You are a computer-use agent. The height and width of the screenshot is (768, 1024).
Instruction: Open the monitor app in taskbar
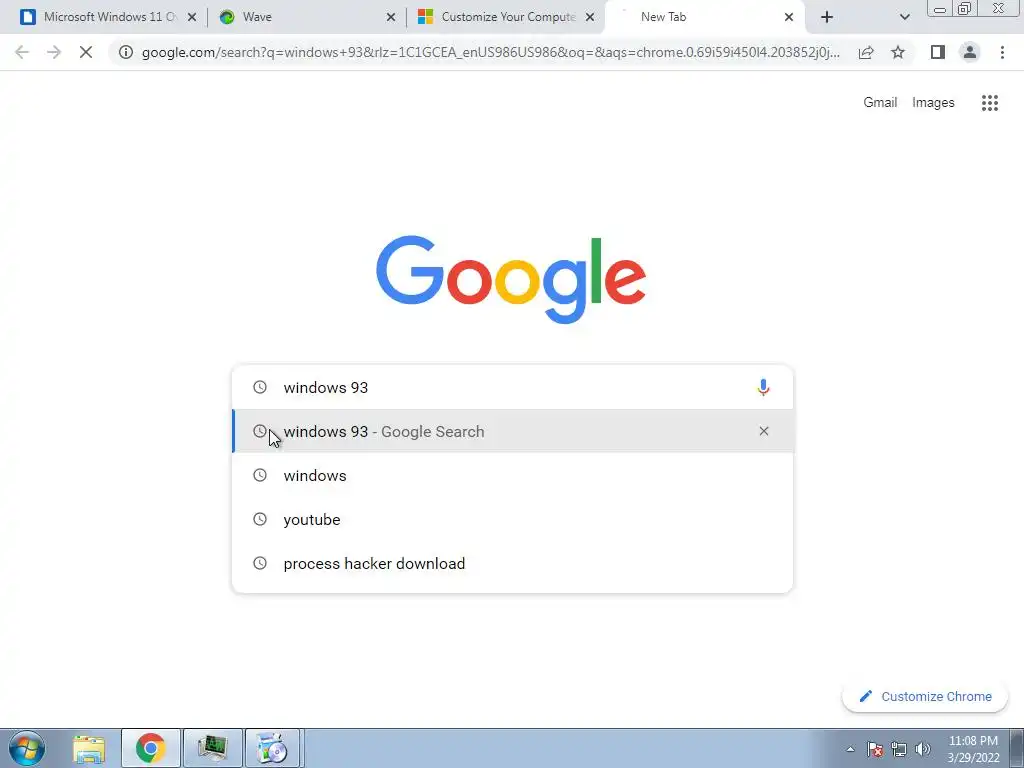(x=212, y=748)
